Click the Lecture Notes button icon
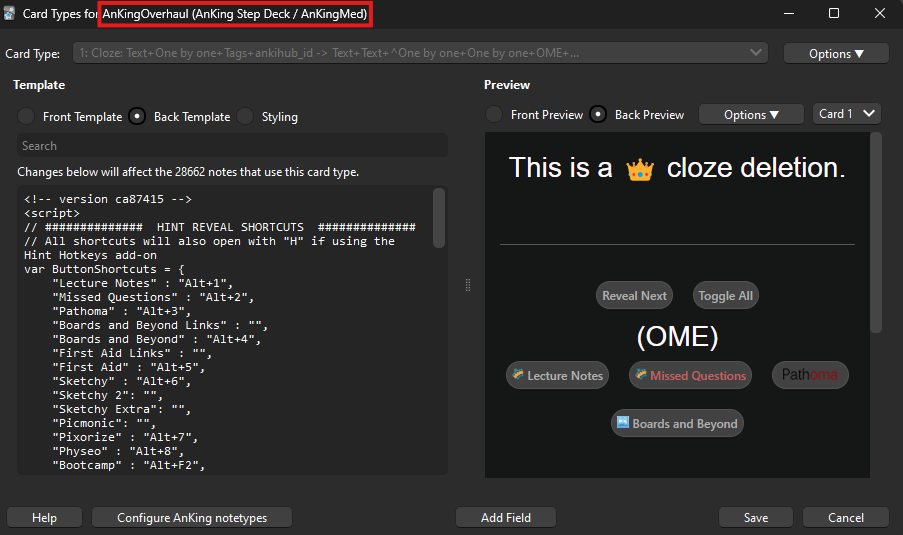This screenshot has width=903, height=535. (x=518, y=374)
